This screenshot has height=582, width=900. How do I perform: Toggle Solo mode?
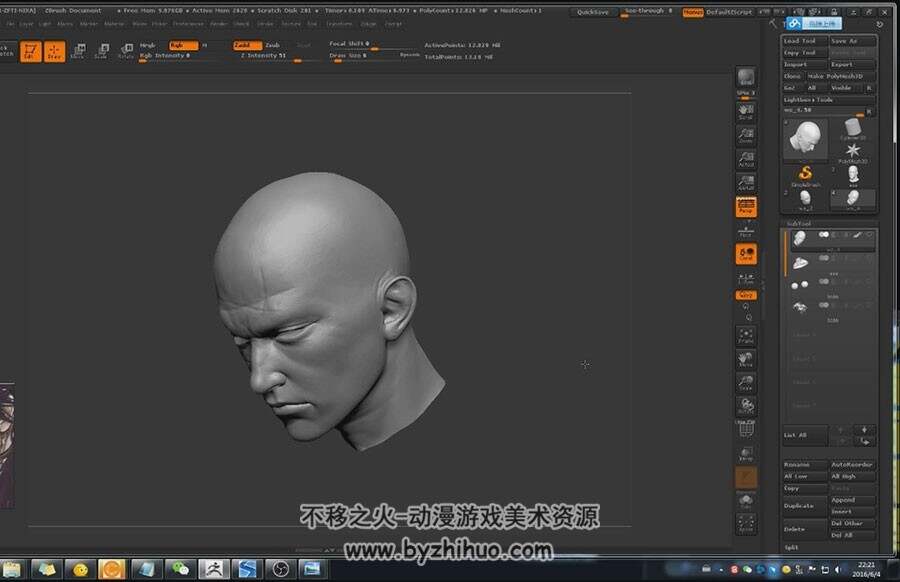click(x=746, y=501)
